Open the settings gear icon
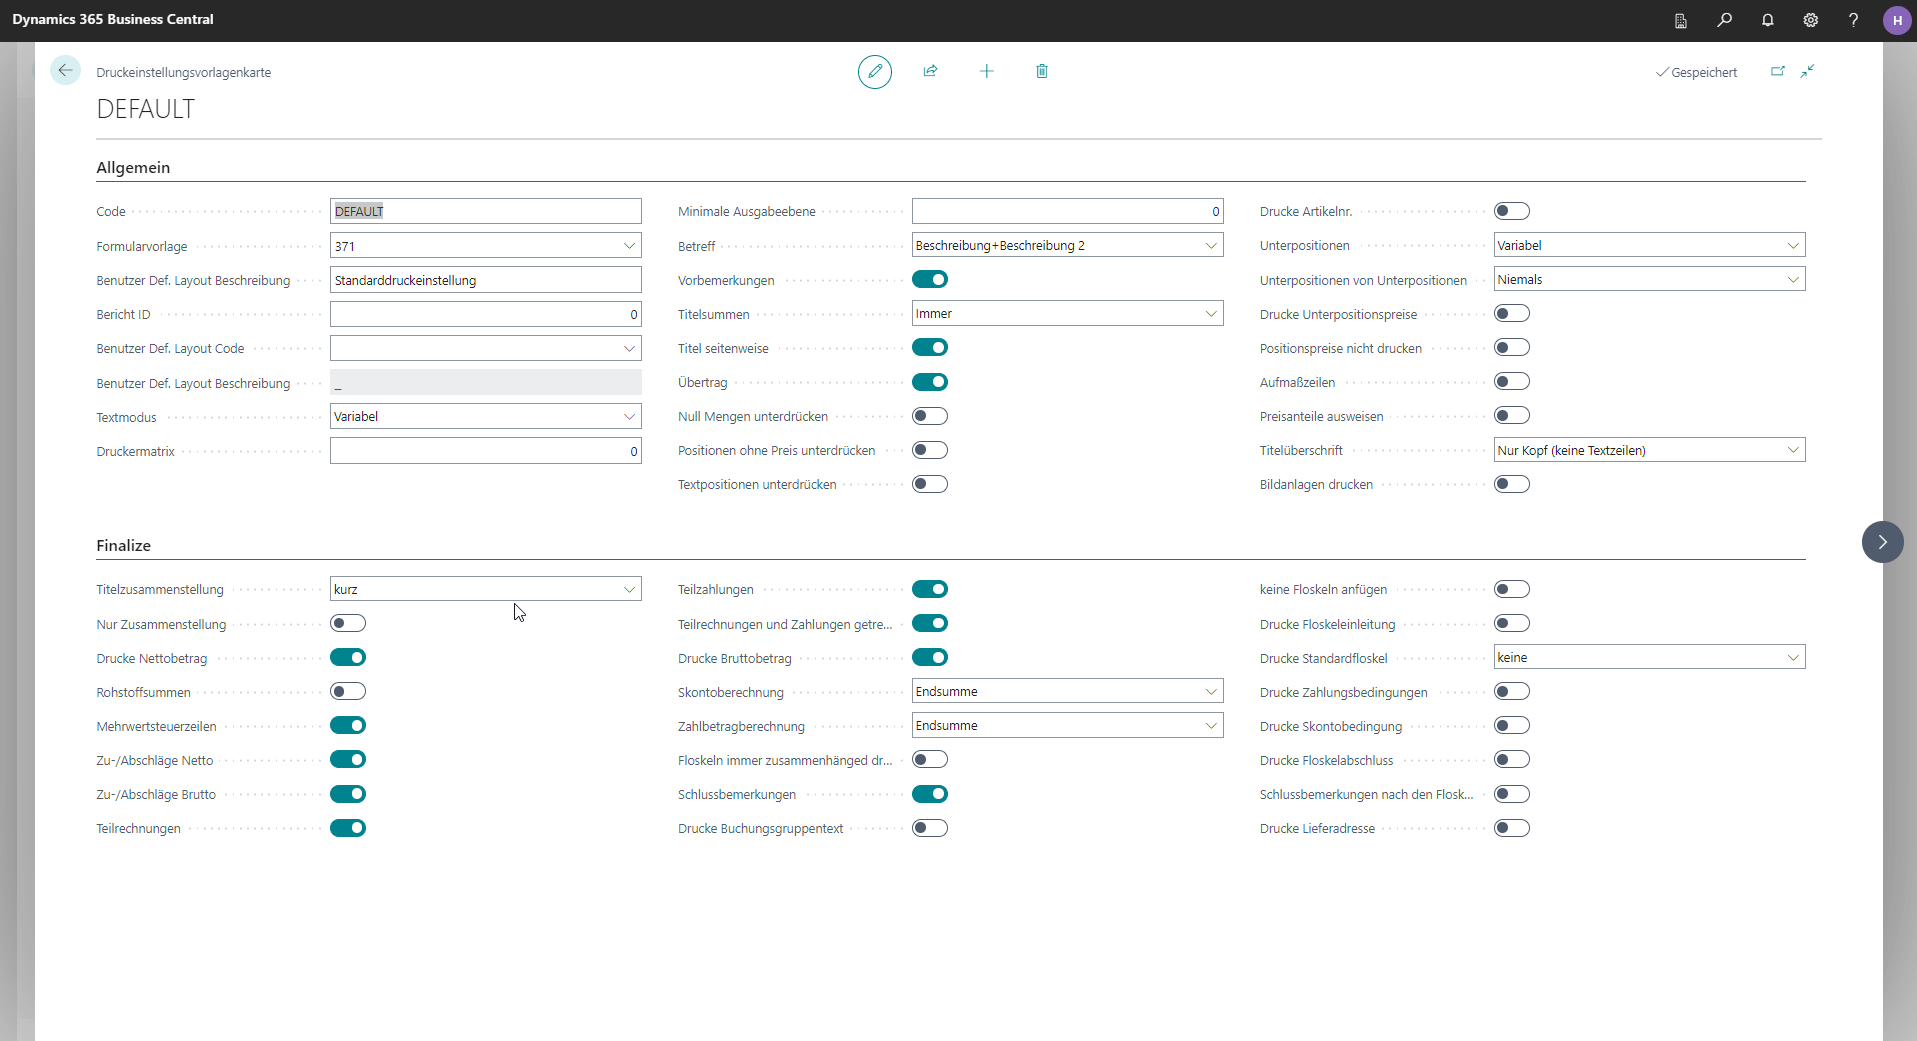This screenshot has width=1917, height=1041. coord(1810,20)
